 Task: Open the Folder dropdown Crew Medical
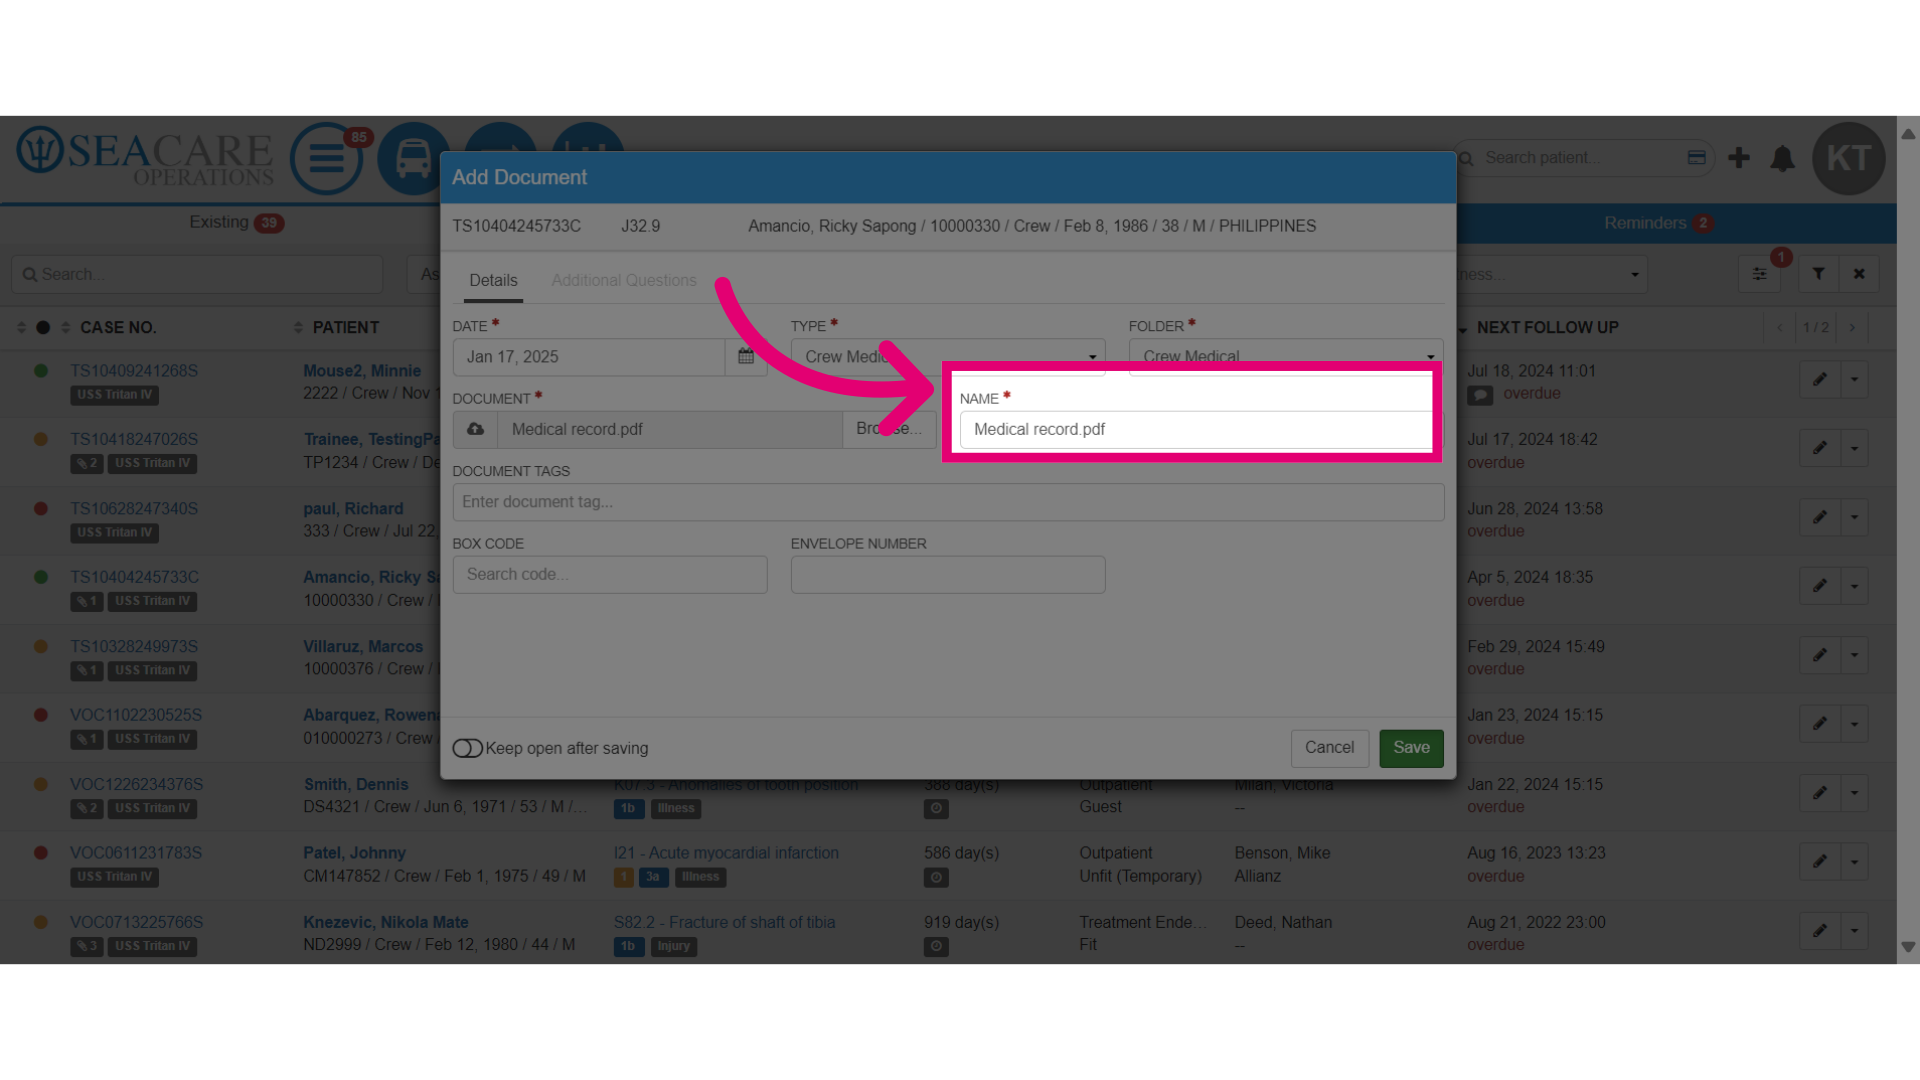point(1286,357)
